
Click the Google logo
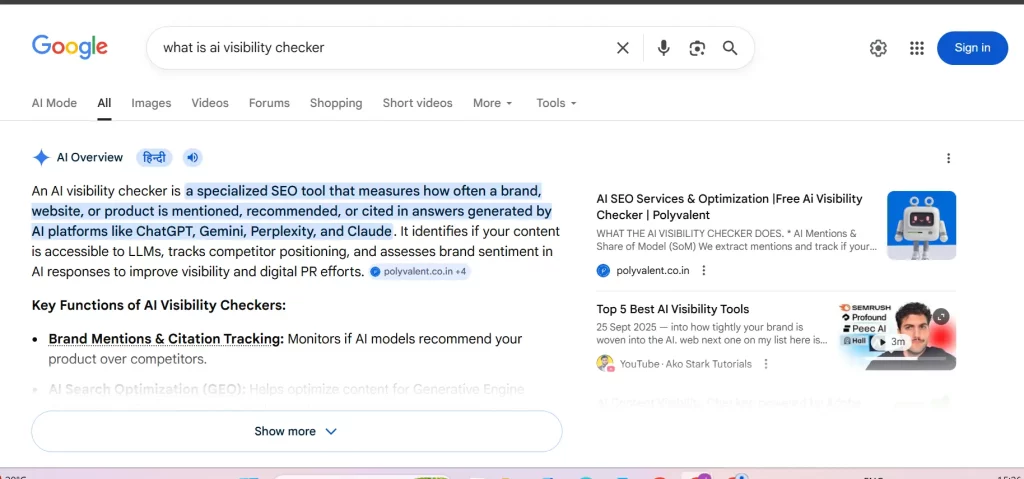[x=70, y=47]
